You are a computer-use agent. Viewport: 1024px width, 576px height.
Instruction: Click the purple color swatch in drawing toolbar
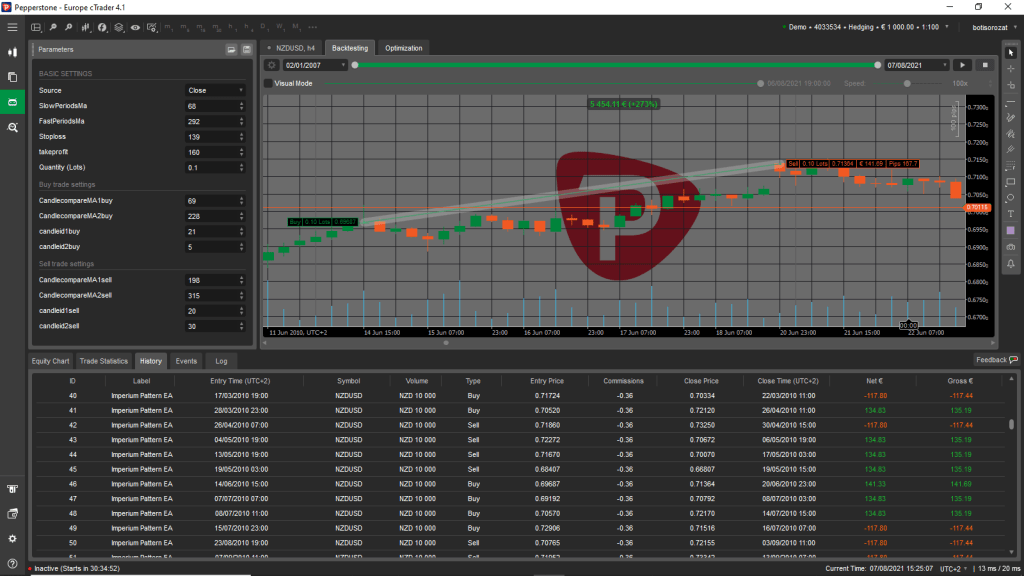1011,230
